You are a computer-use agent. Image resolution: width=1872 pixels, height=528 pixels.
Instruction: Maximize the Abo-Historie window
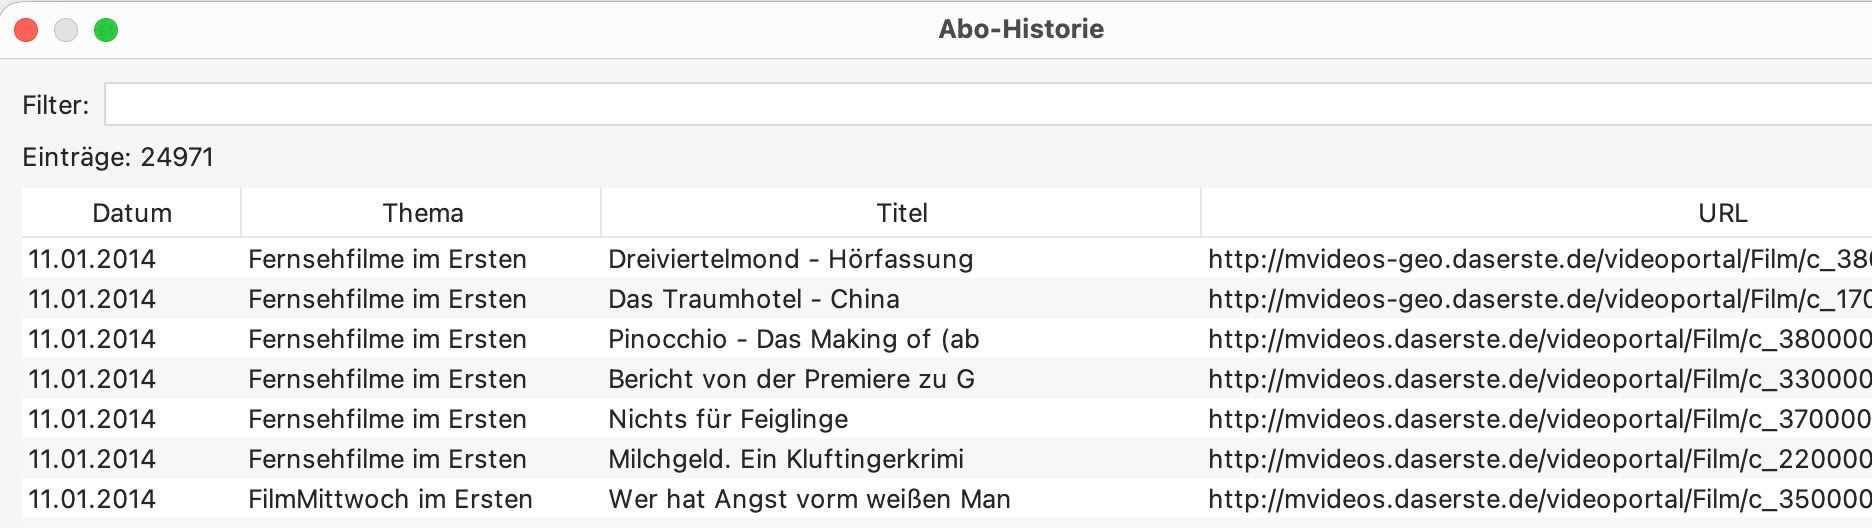click(106, 30)
